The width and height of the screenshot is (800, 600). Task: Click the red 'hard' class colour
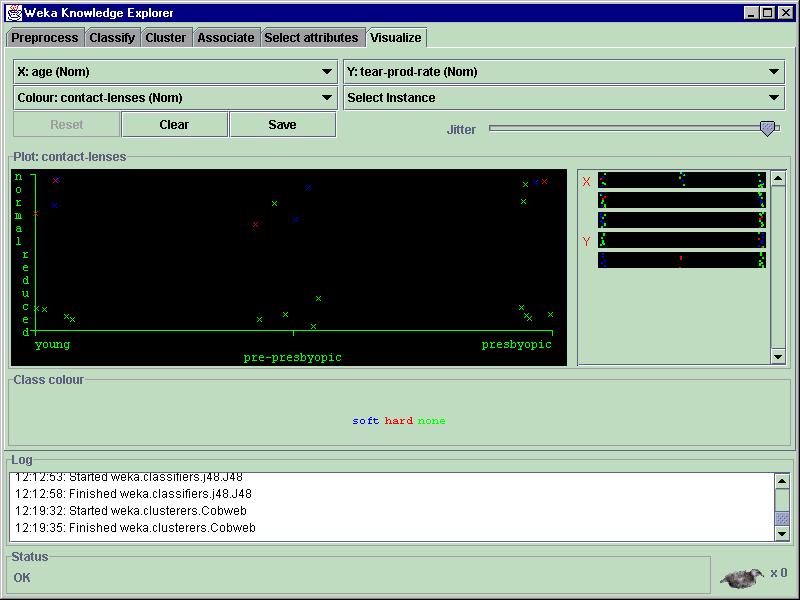tap(398, 421)
